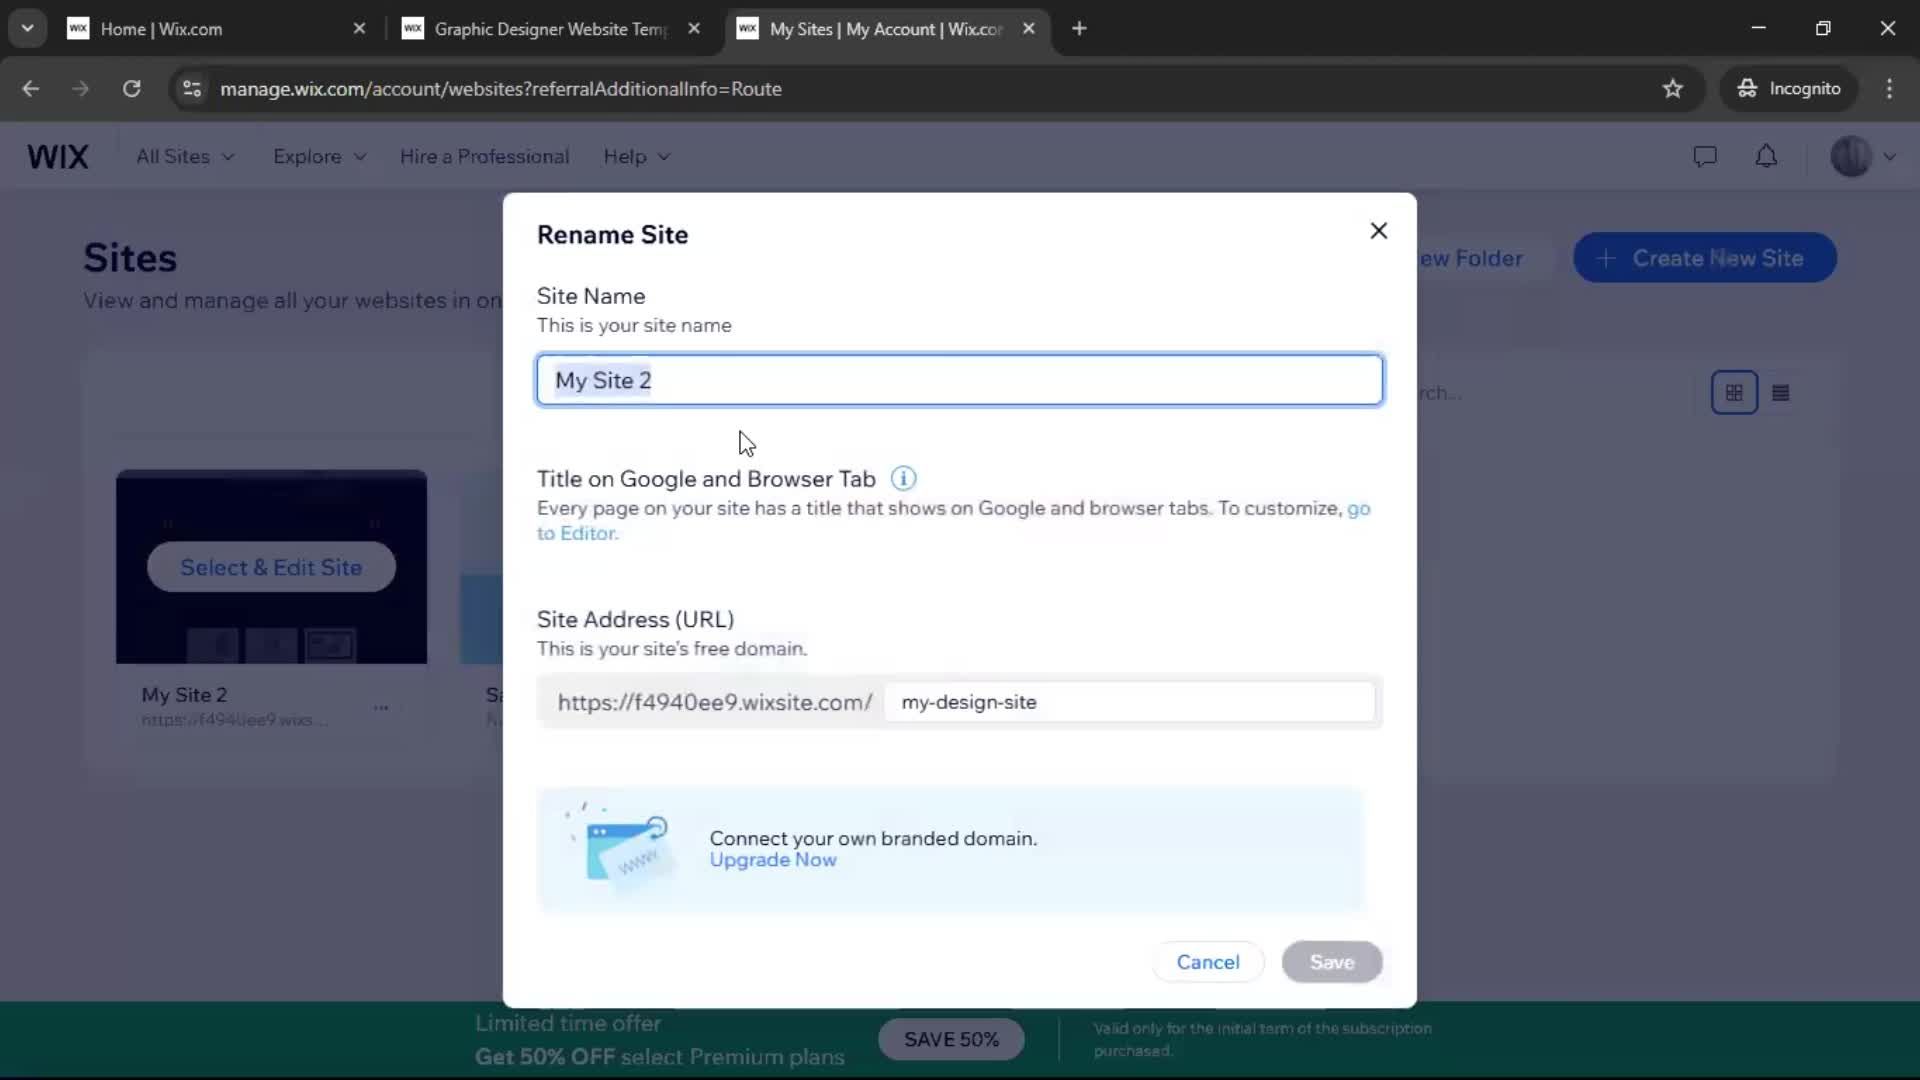The width and height of the screenshot is (1920, 1080).
Task: Expand the account dropdown chevron
Action: pos(1889,157)
